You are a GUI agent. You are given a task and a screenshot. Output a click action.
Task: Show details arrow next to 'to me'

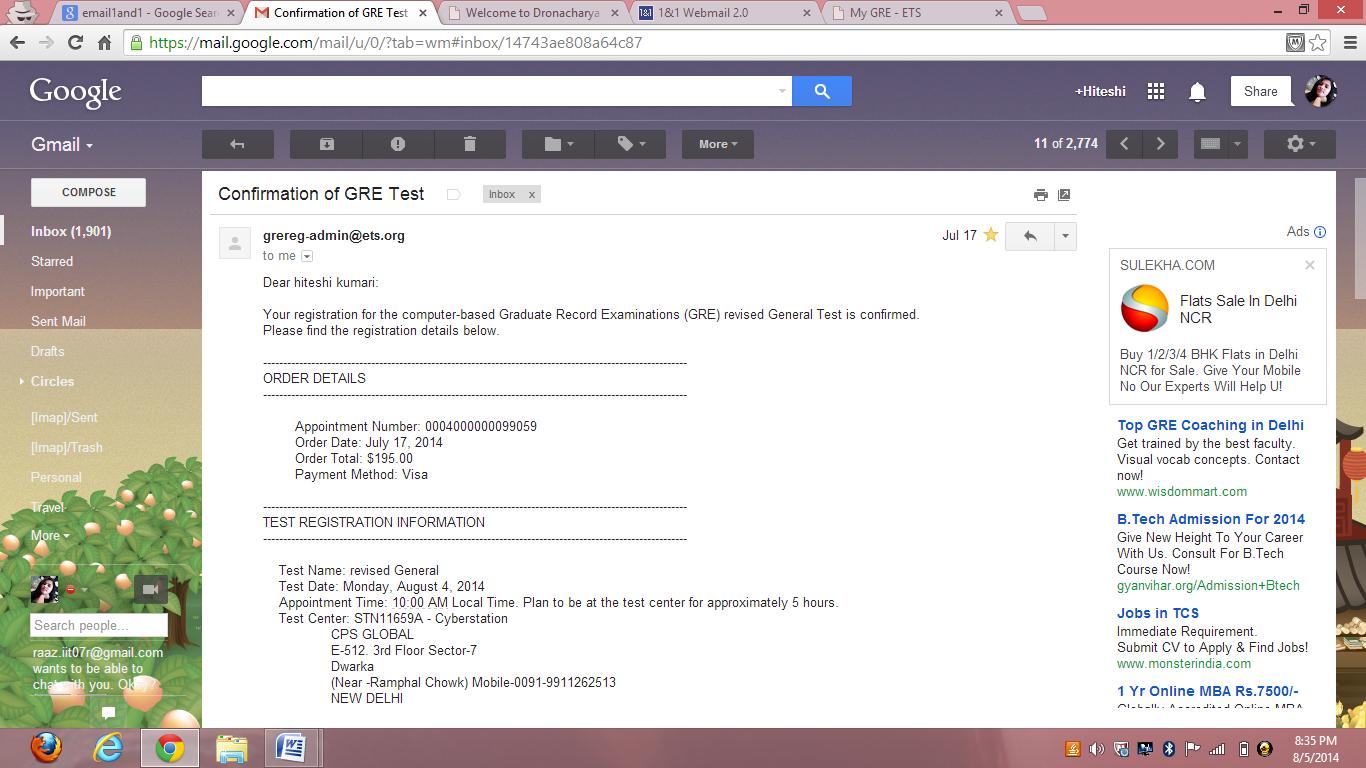[x=307, y=256]
